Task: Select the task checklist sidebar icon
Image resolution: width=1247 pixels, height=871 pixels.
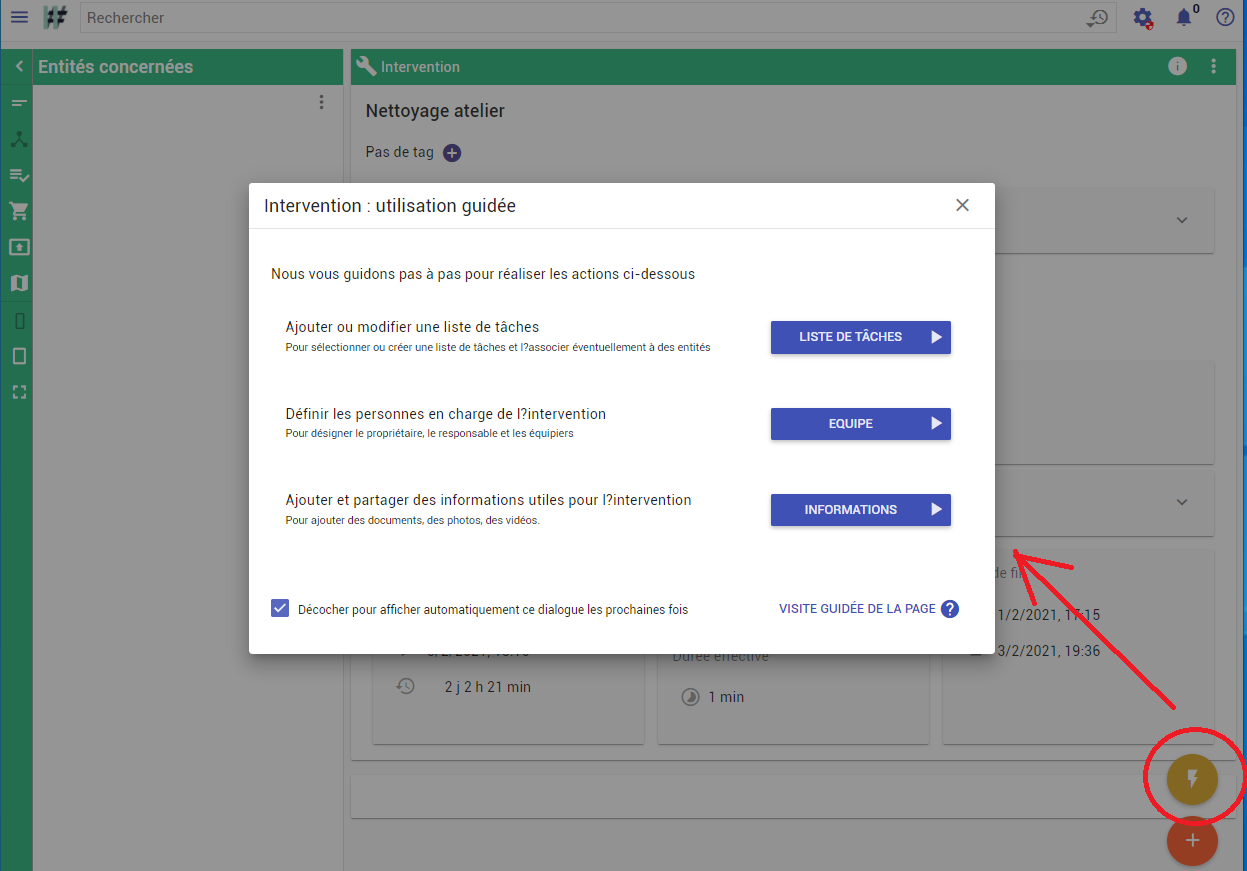Action: [19, 175]
